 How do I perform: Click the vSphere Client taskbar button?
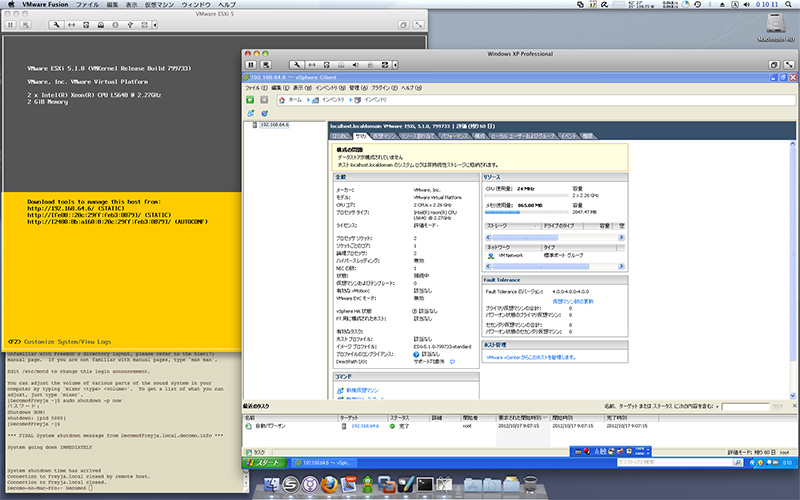pos(322,464)
